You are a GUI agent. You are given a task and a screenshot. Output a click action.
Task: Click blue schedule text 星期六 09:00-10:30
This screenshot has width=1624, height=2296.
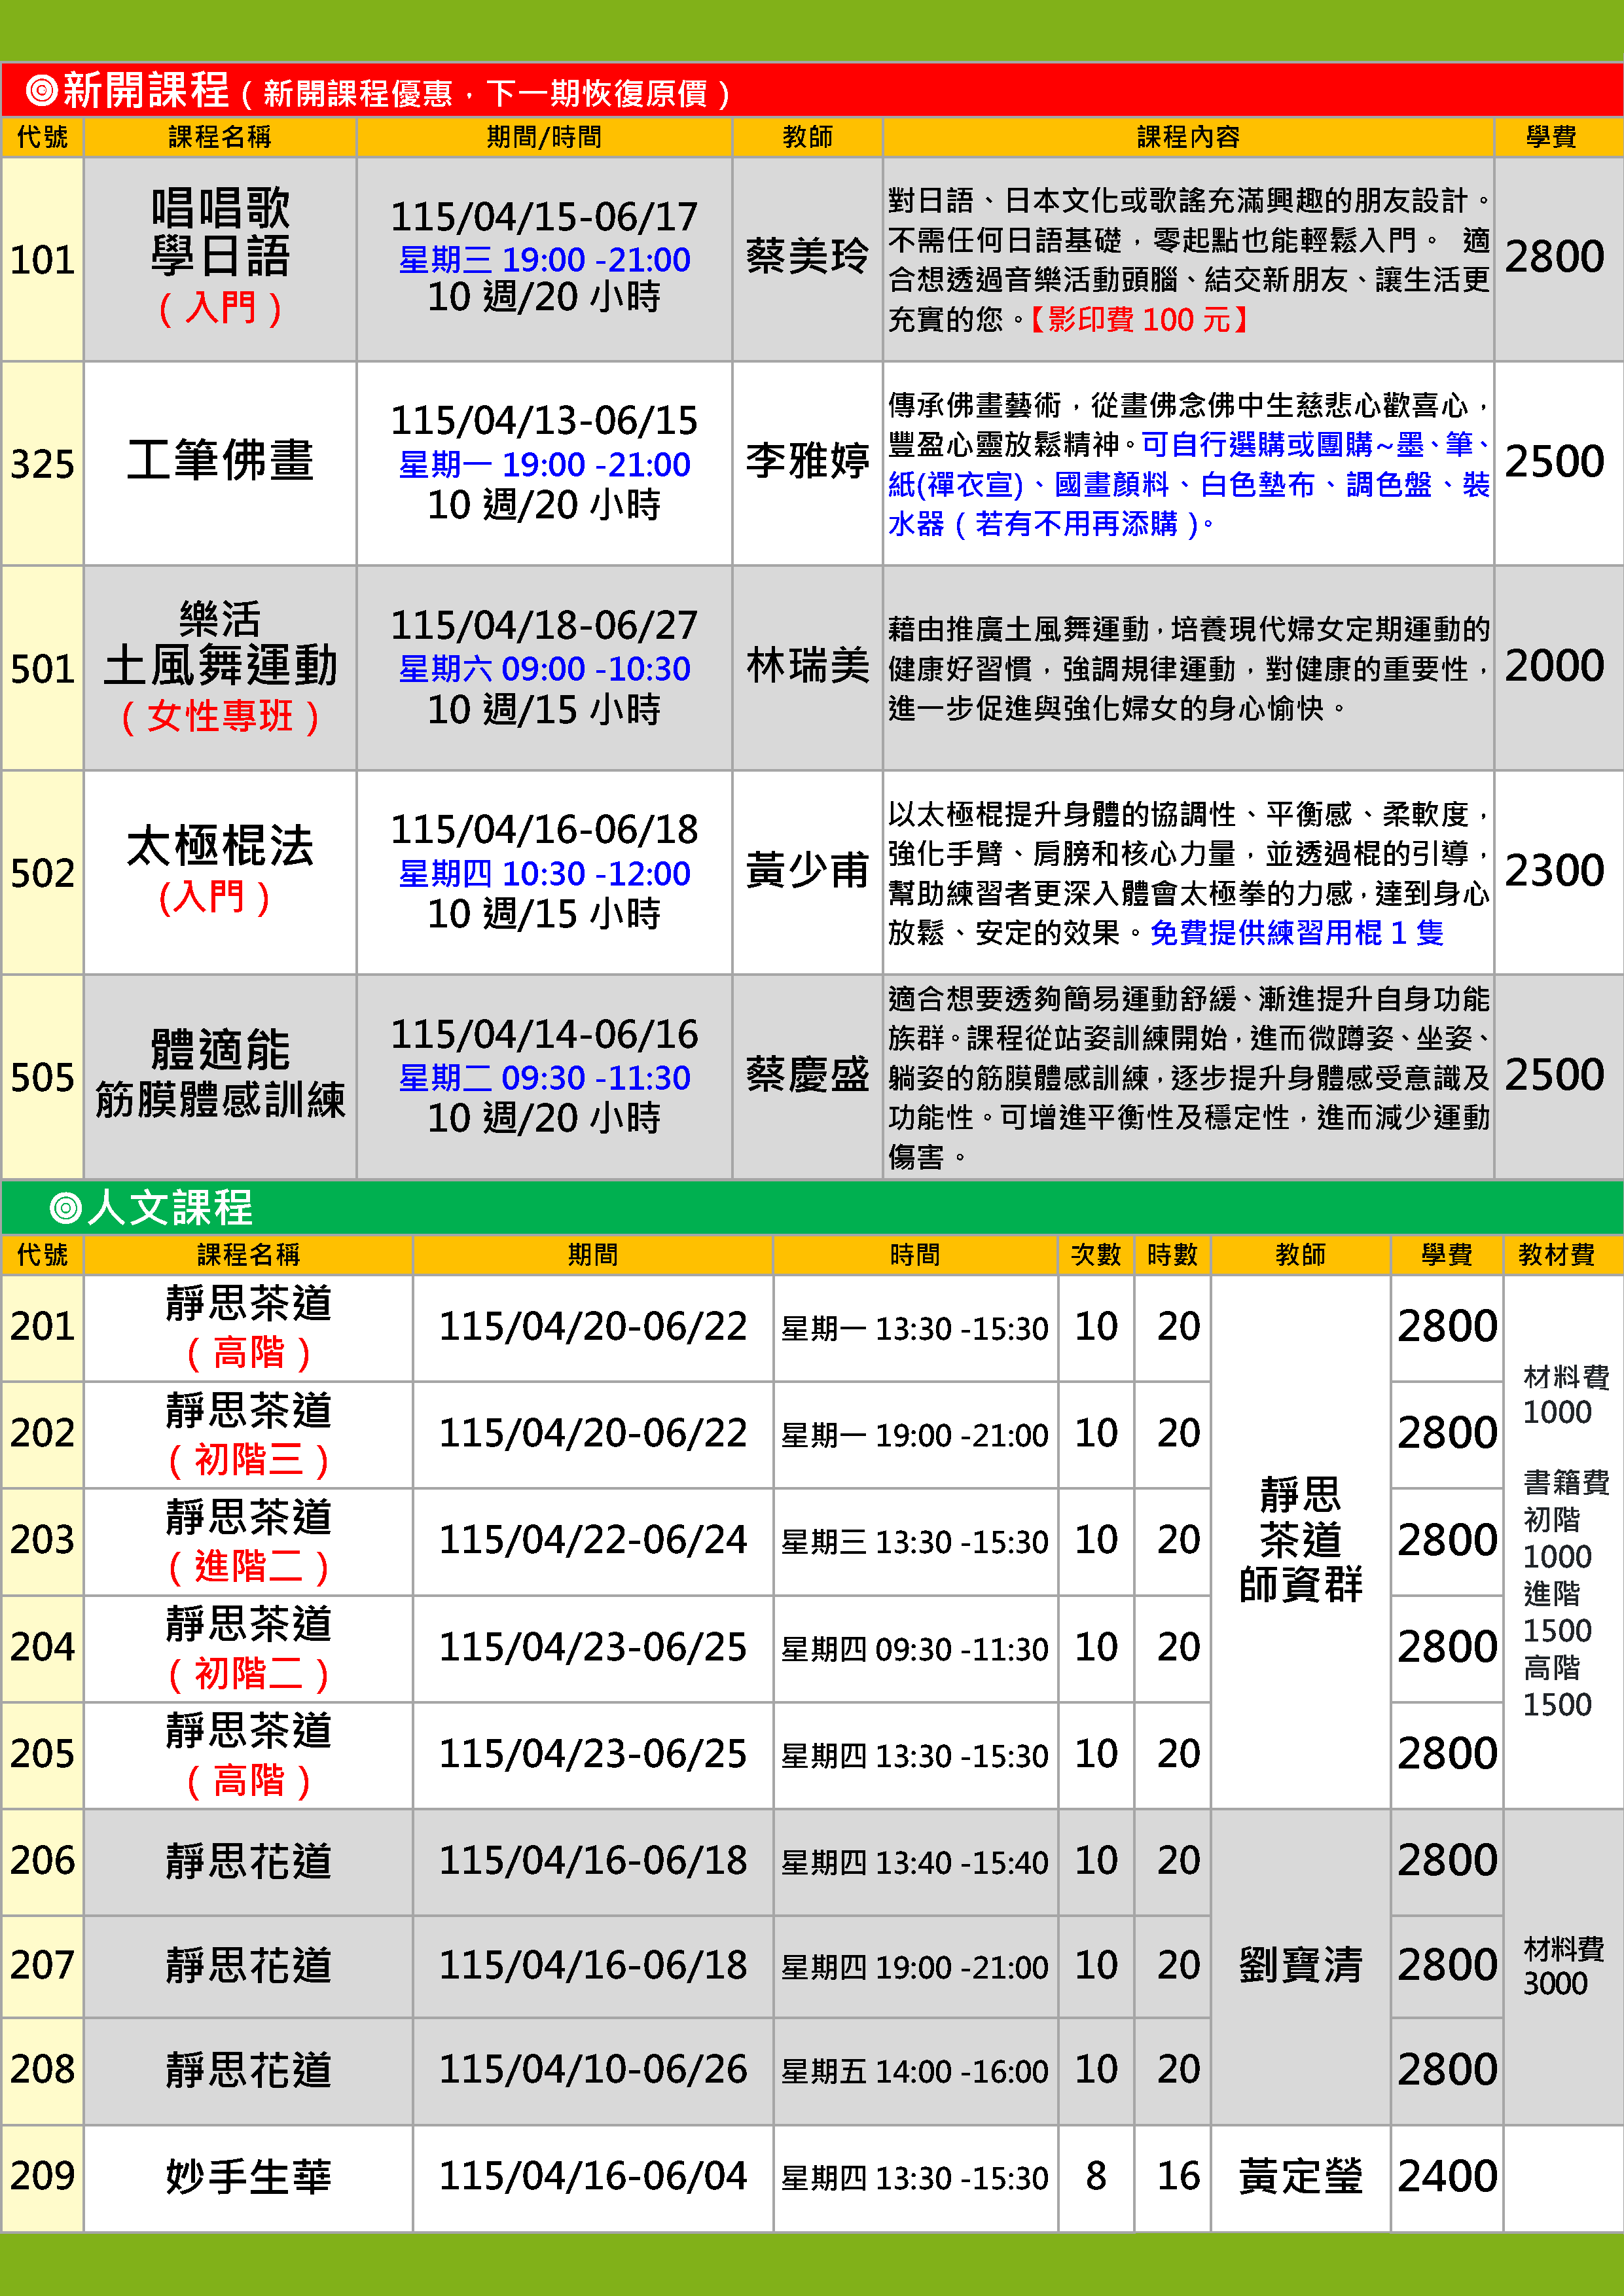tap(544, 669)
